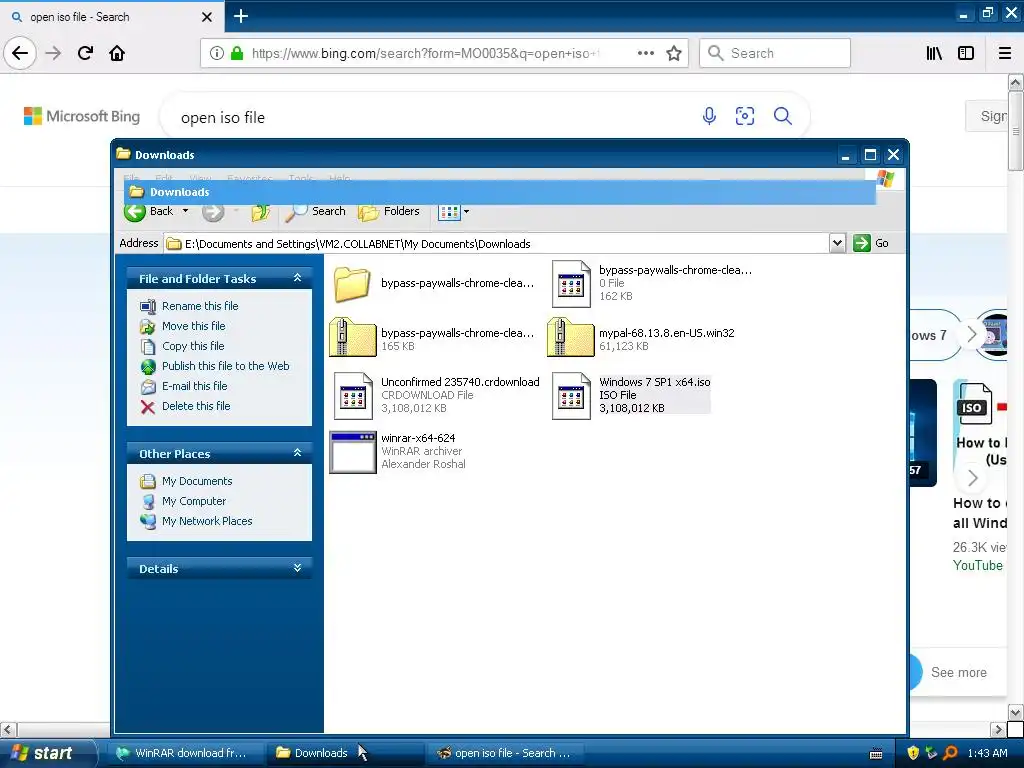The image size is (1024, 768).
Task: Select bypass-paywalls 162 KB file
Action: point(652,283)
